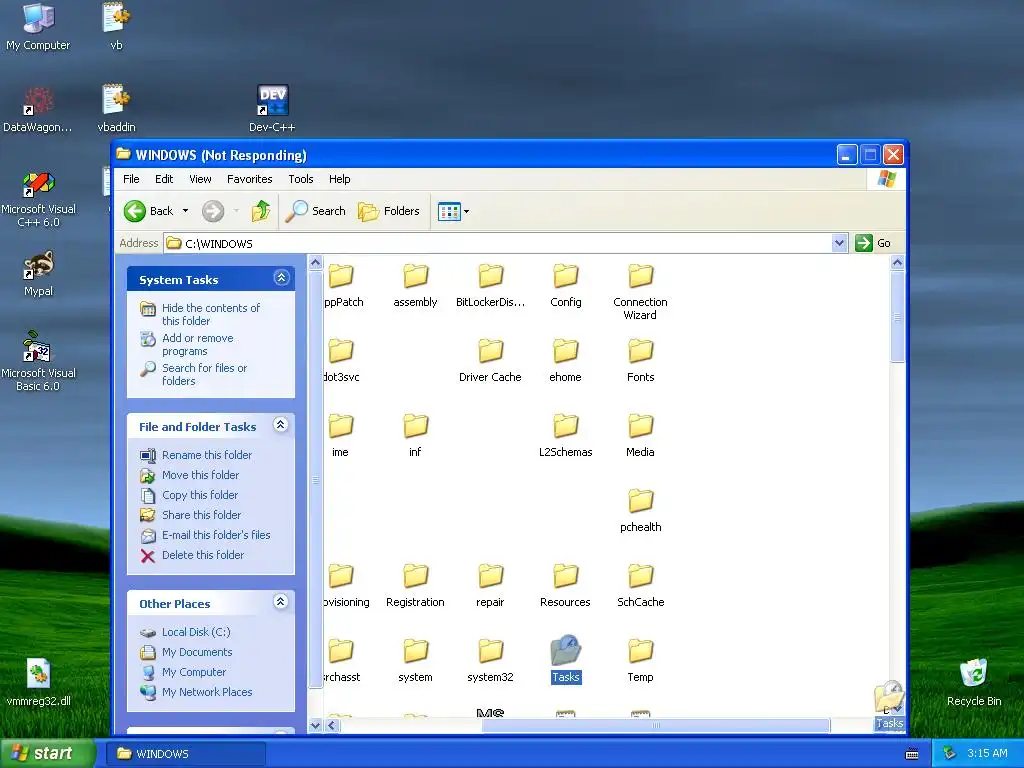
Task: Select the Driver Cache folder
Action: point(490,360)
